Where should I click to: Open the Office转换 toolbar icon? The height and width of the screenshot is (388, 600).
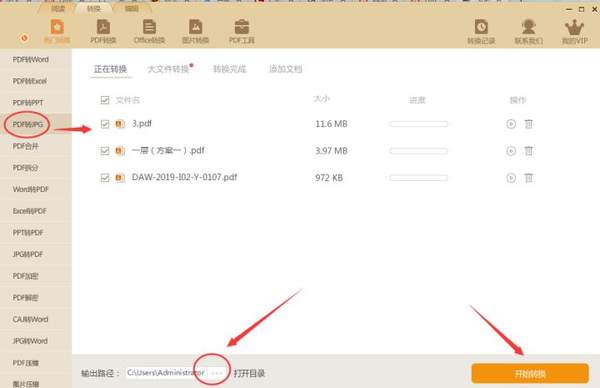pyautogui.click(x=149, y=31)
